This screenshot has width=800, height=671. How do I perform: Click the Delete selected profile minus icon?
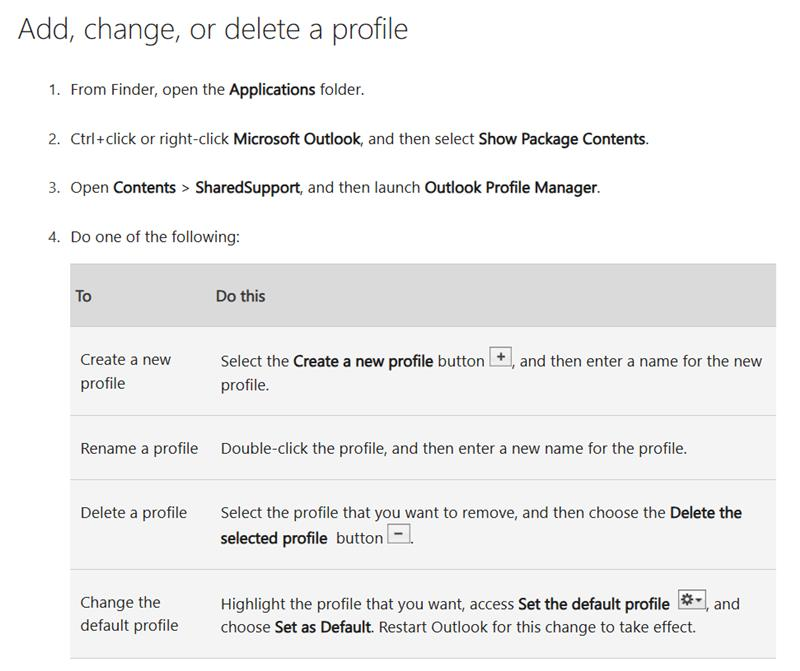point(399,535)
